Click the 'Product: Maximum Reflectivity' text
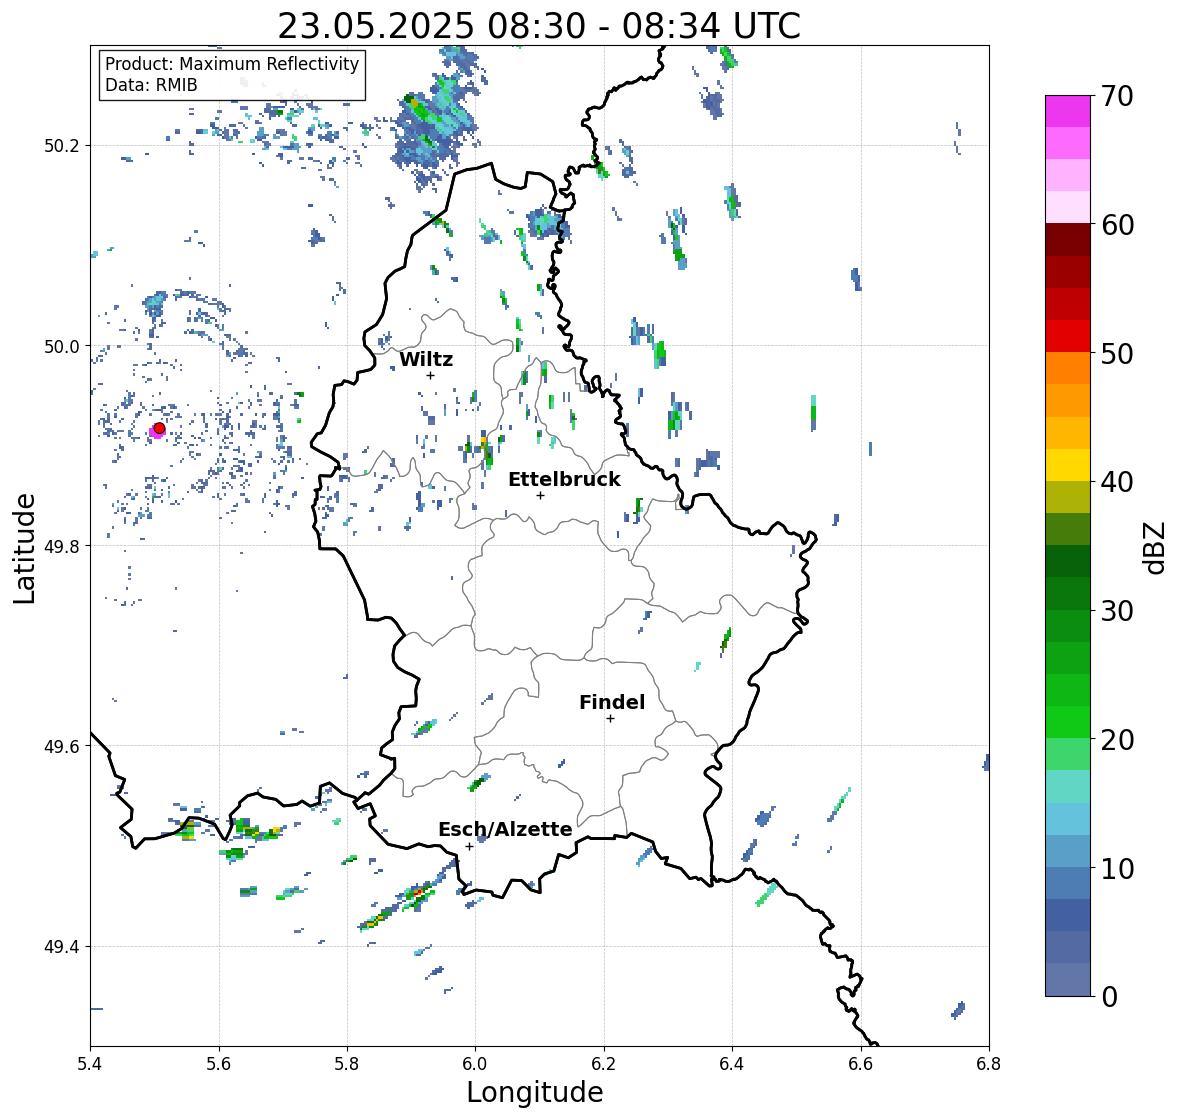 tap(232, 64)
